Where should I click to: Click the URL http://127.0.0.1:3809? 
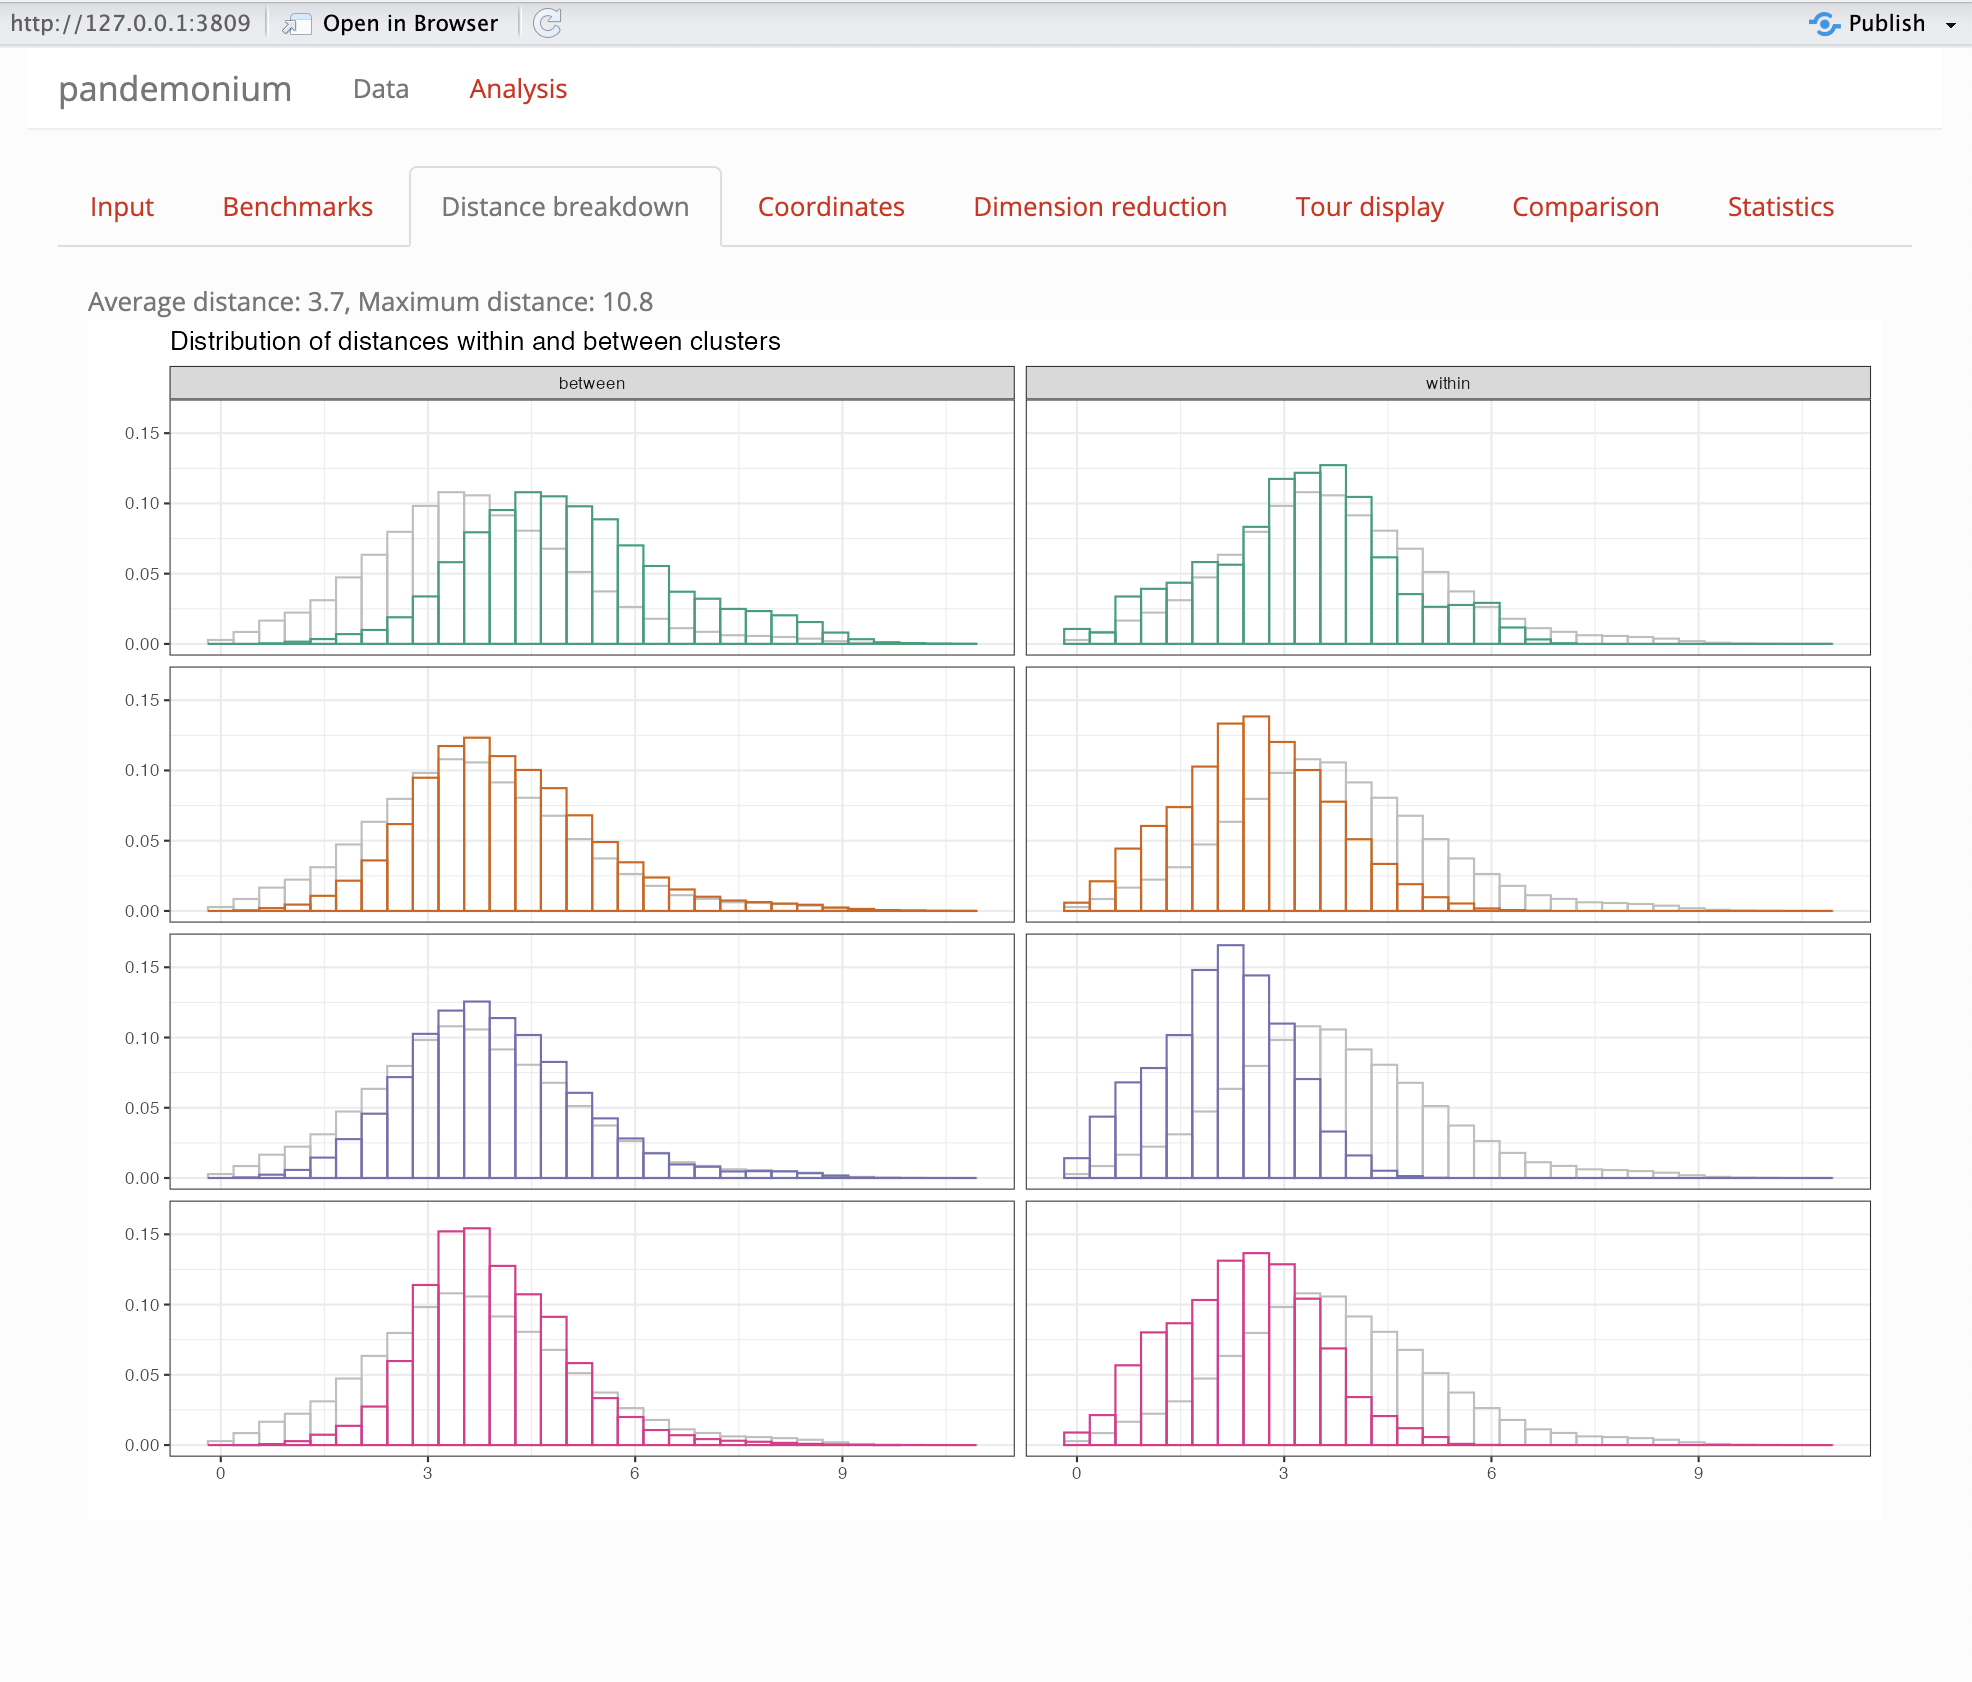(130, 23)
